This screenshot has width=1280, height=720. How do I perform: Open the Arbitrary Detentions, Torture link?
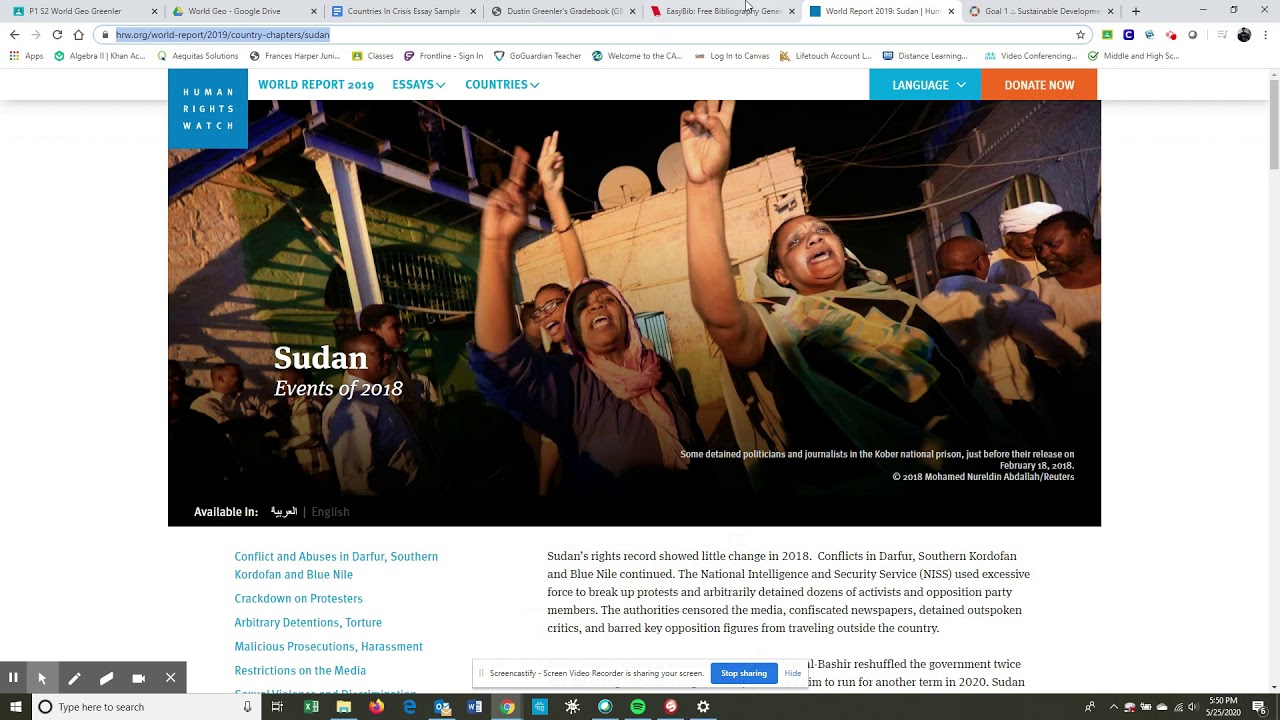click(x=308, y=622)
